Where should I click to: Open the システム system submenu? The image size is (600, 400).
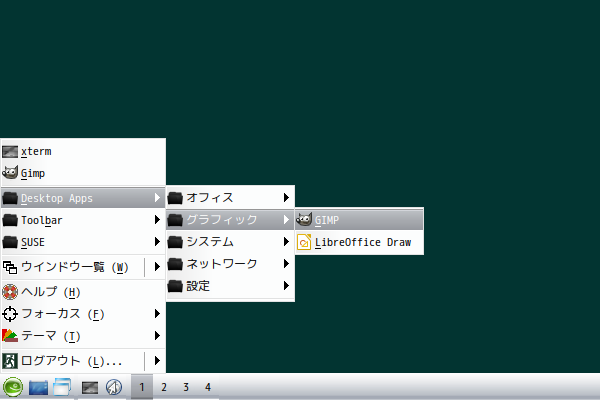(230, 242)
